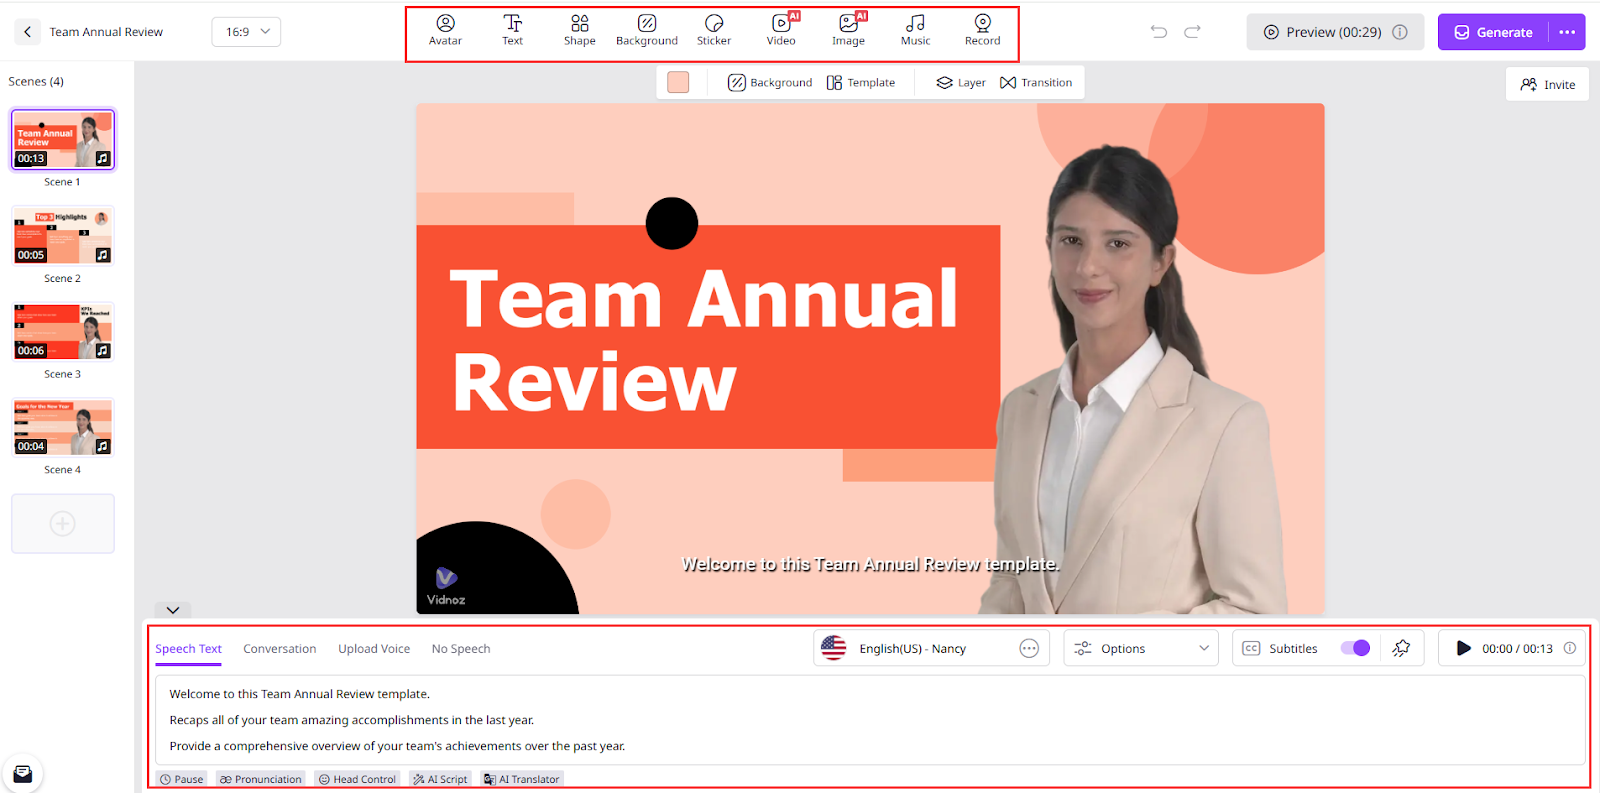Play the speech audio
1600x793 pixels.
[x=1463, y=648]
